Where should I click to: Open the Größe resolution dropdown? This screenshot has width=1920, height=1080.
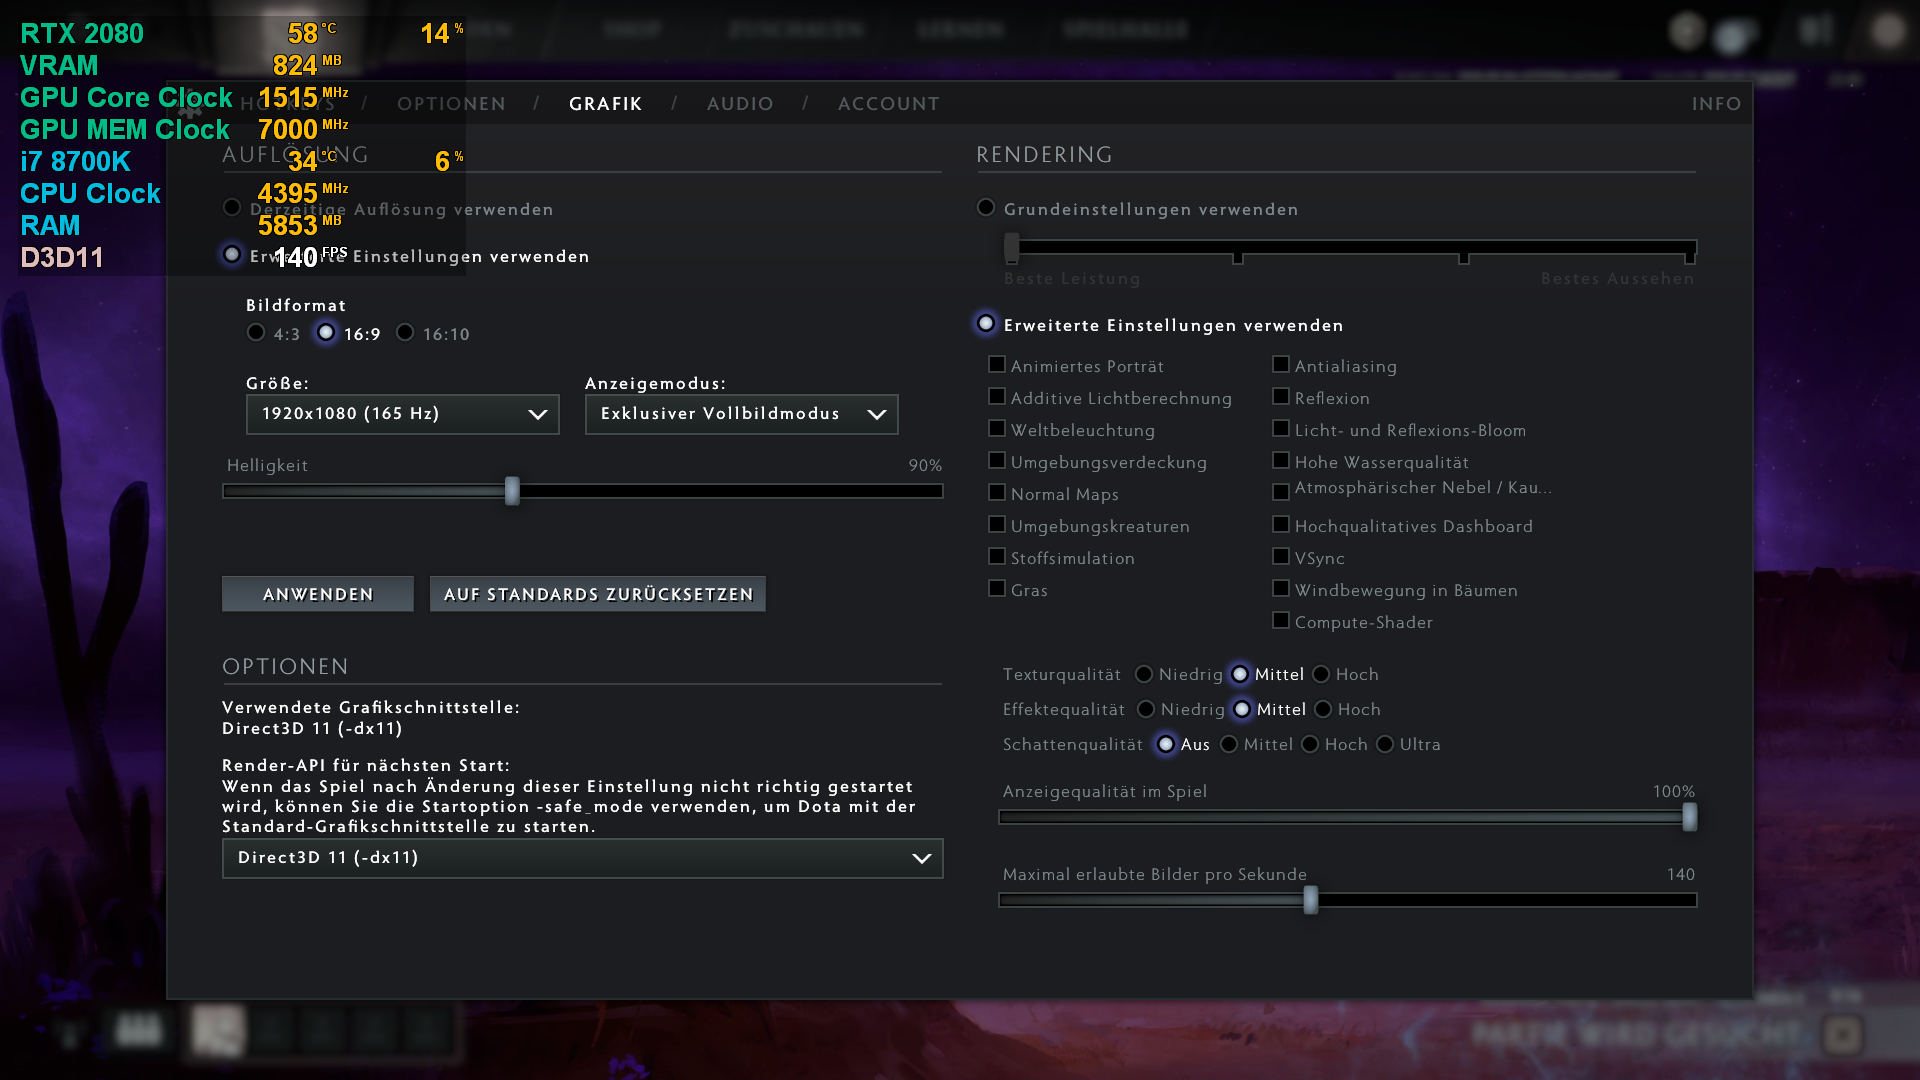click(x=402, y=414)
